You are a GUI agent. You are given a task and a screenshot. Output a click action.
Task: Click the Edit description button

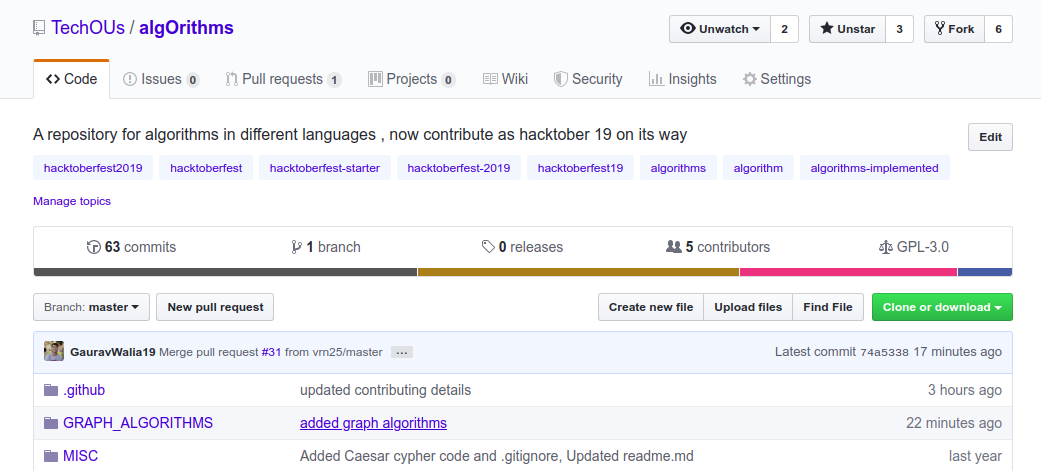pyautogui.click(x=990, y=137)
